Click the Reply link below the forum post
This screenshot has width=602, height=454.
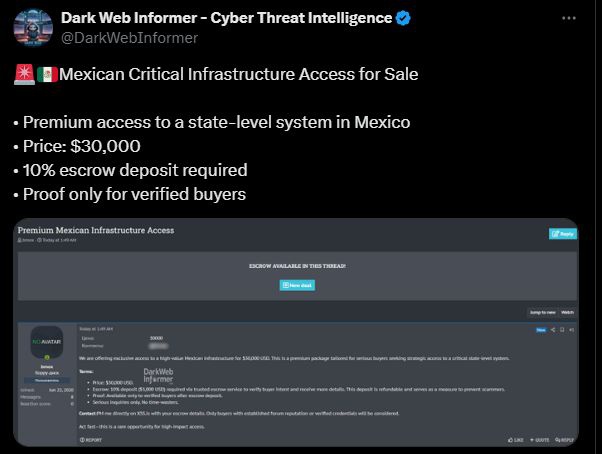[564, 439]
